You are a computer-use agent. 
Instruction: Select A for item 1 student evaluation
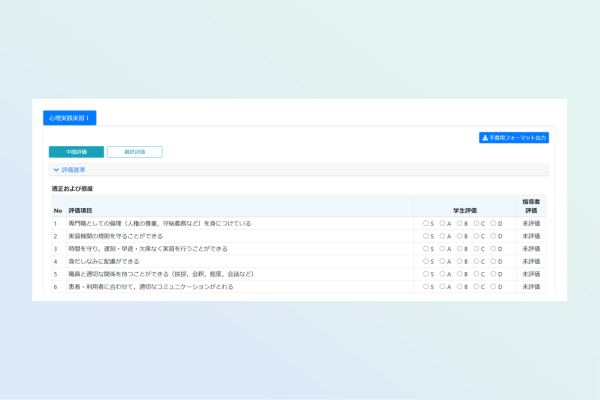(x=443, y=223)
